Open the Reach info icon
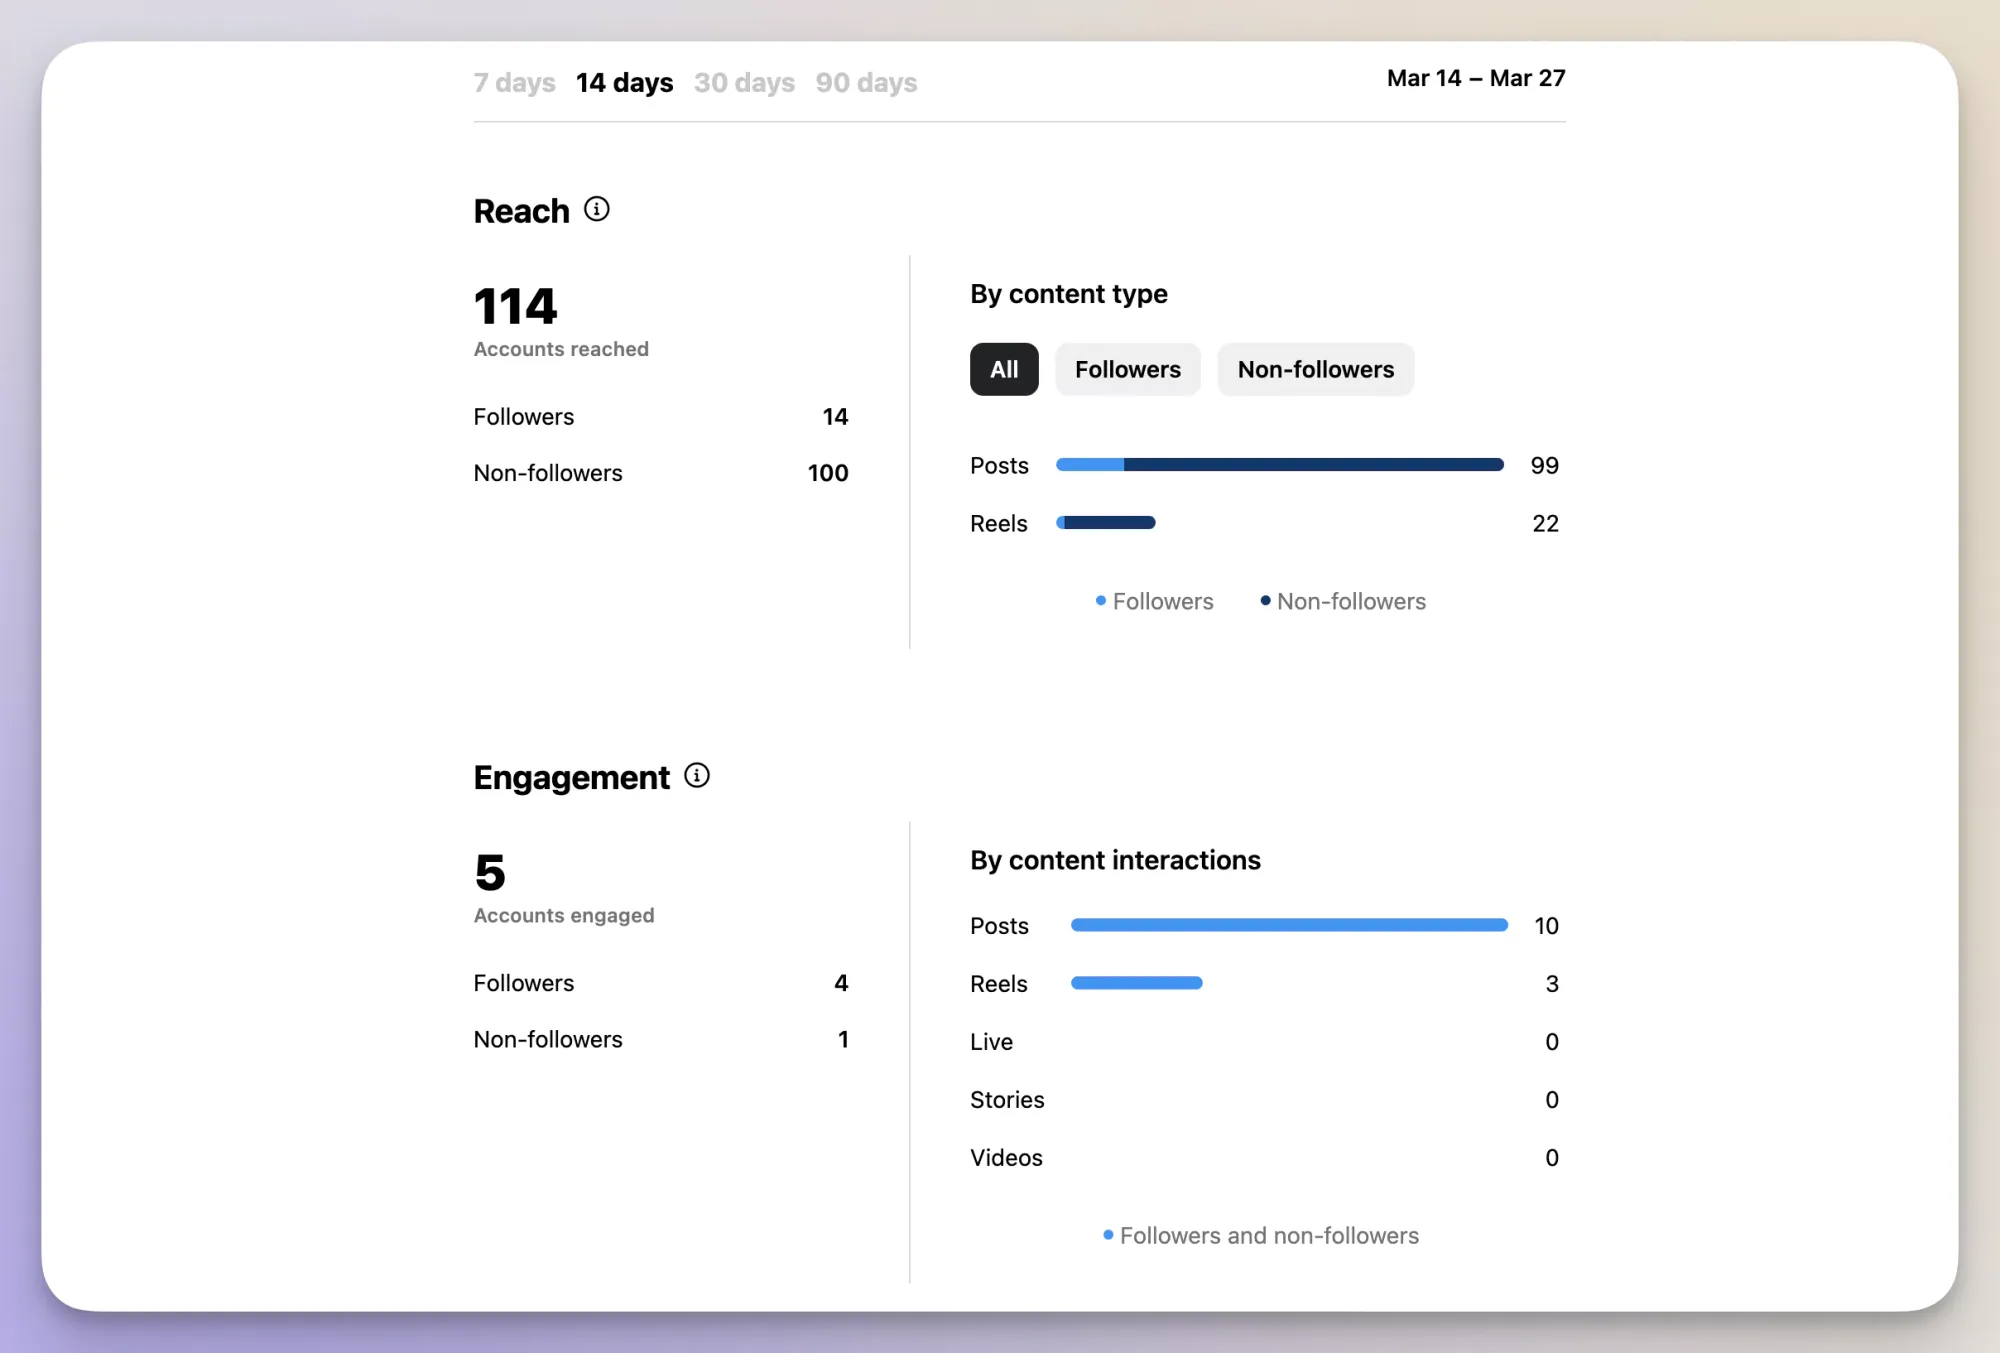This screenshot has width=2000, height=1353. 596,209
